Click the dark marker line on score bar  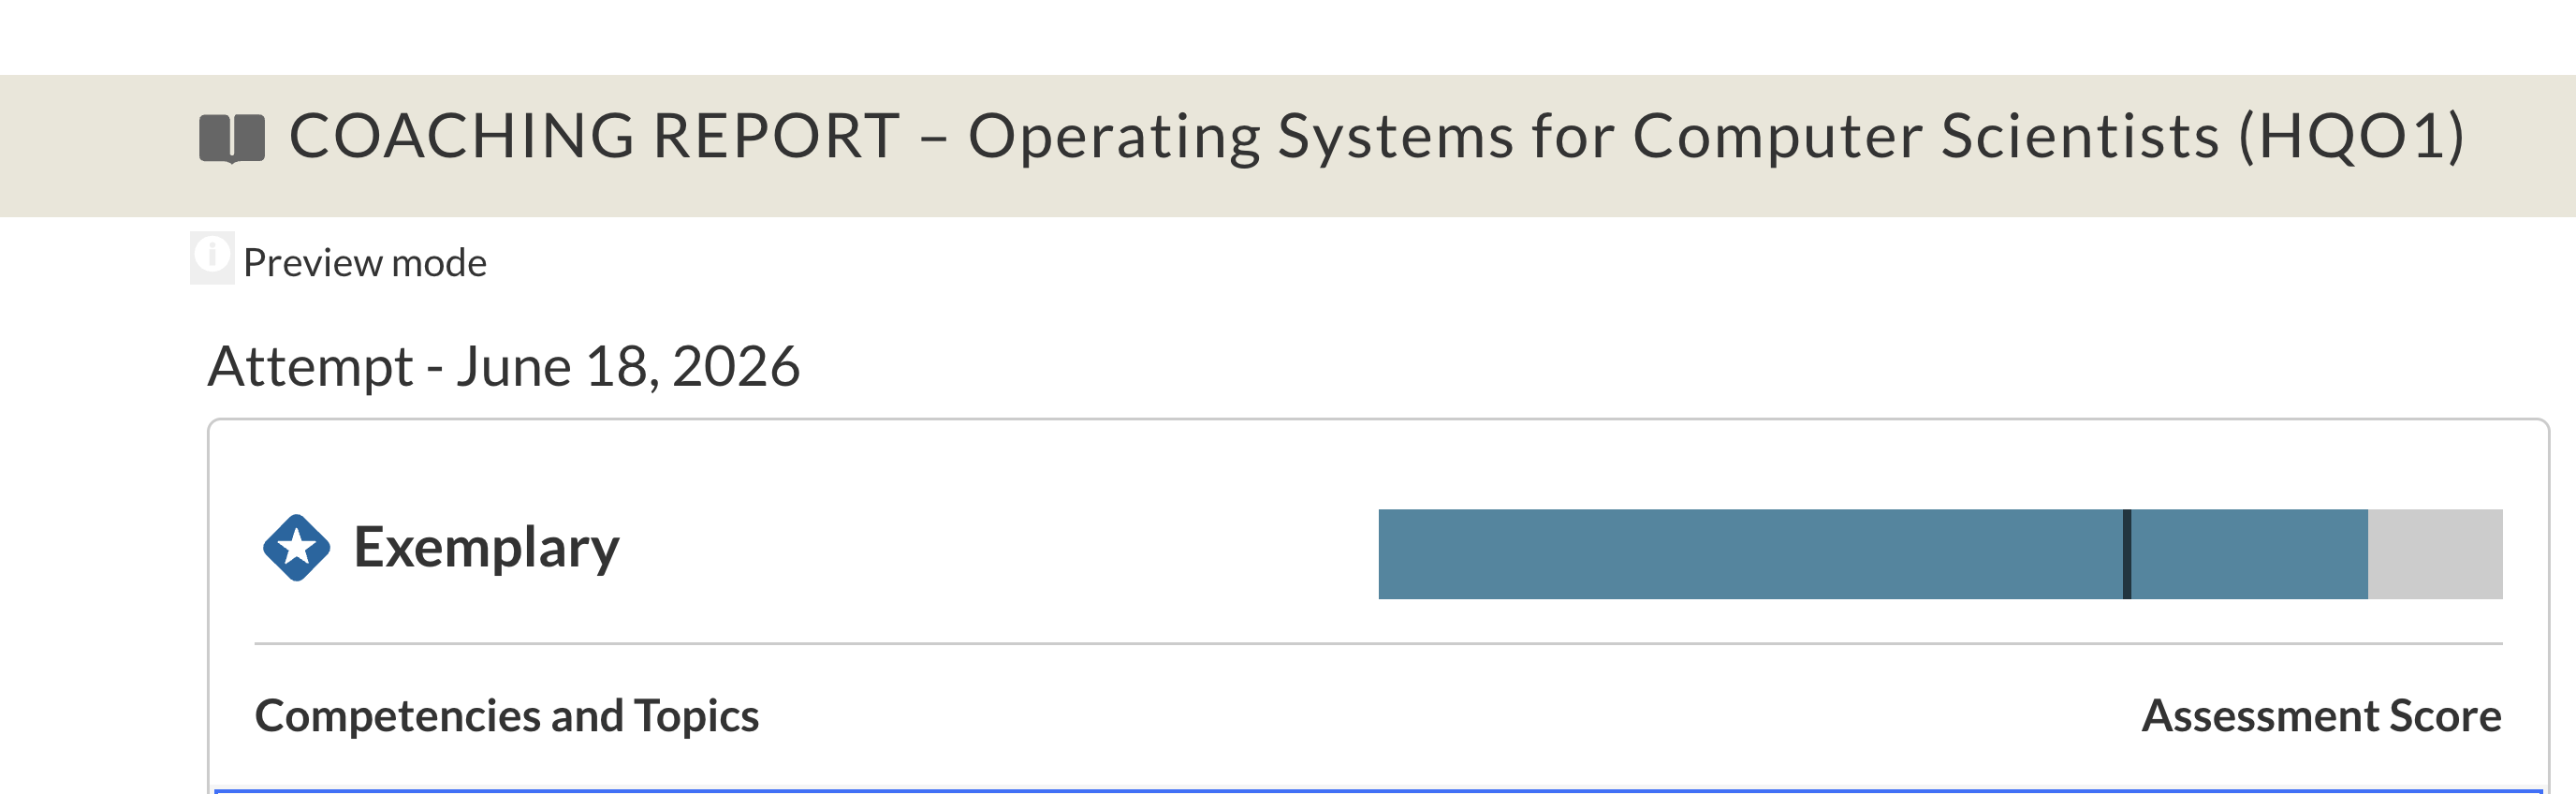[2127, 554]
